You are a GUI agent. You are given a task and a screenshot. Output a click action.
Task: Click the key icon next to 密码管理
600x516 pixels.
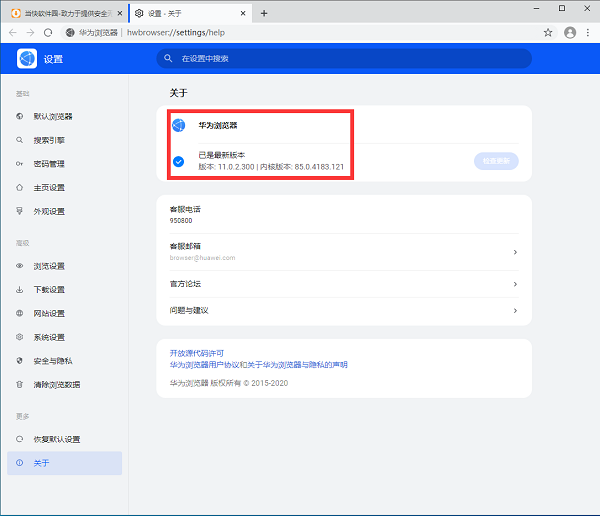[x=20, y=164]
